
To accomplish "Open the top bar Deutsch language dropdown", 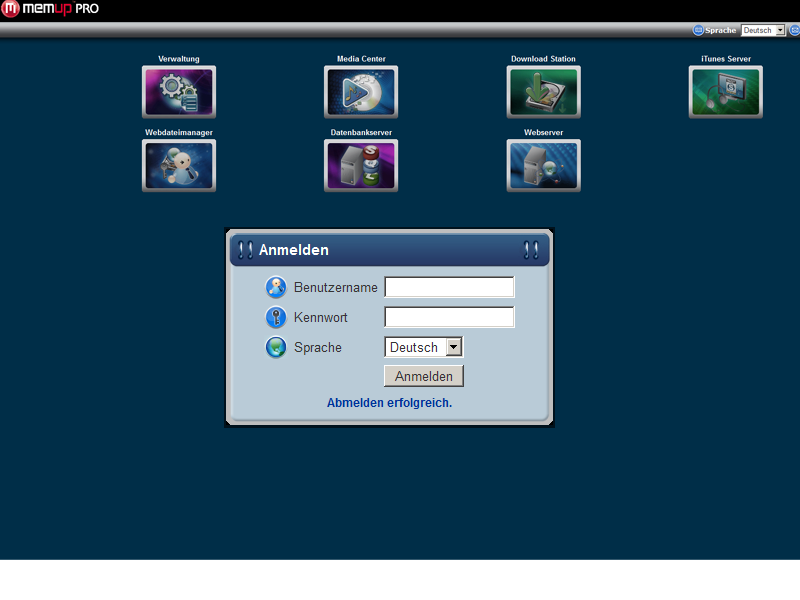I will [763, 30].
